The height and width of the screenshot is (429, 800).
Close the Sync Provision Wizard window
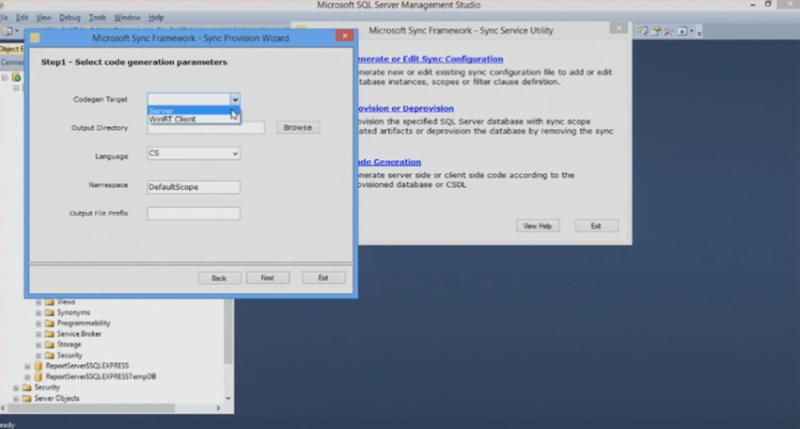click(345, 36)
